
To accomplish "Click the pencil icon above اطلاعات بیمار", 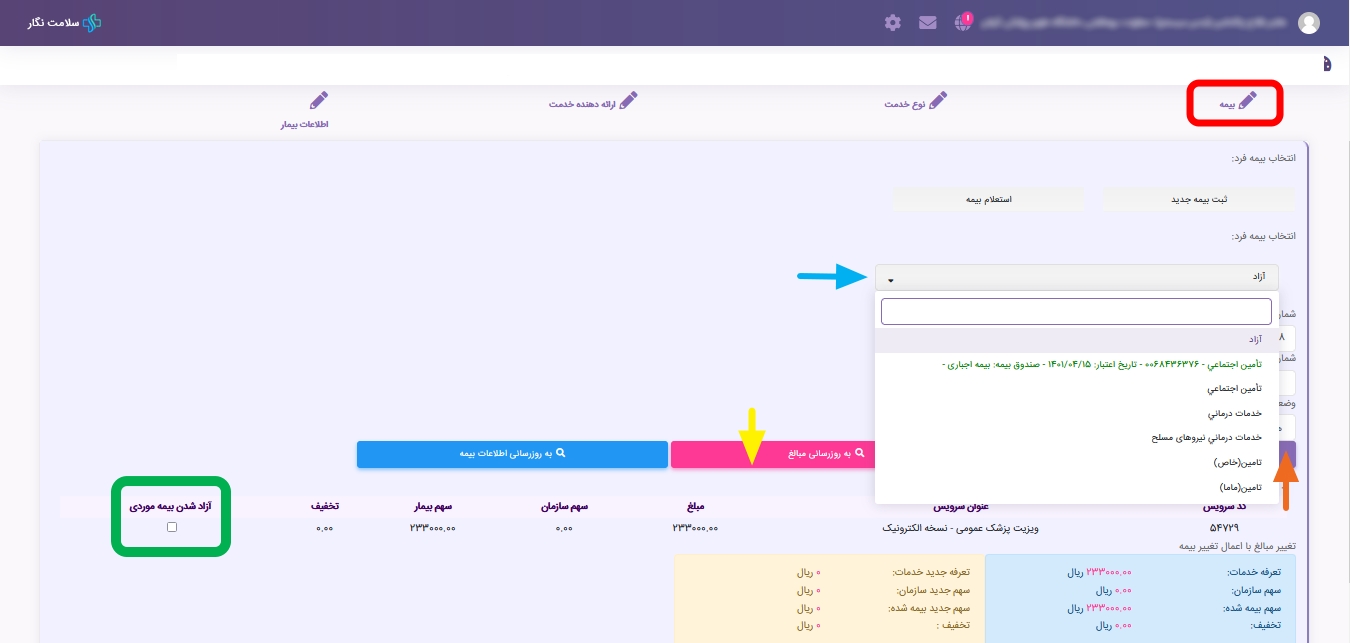I will pos(318,101).
